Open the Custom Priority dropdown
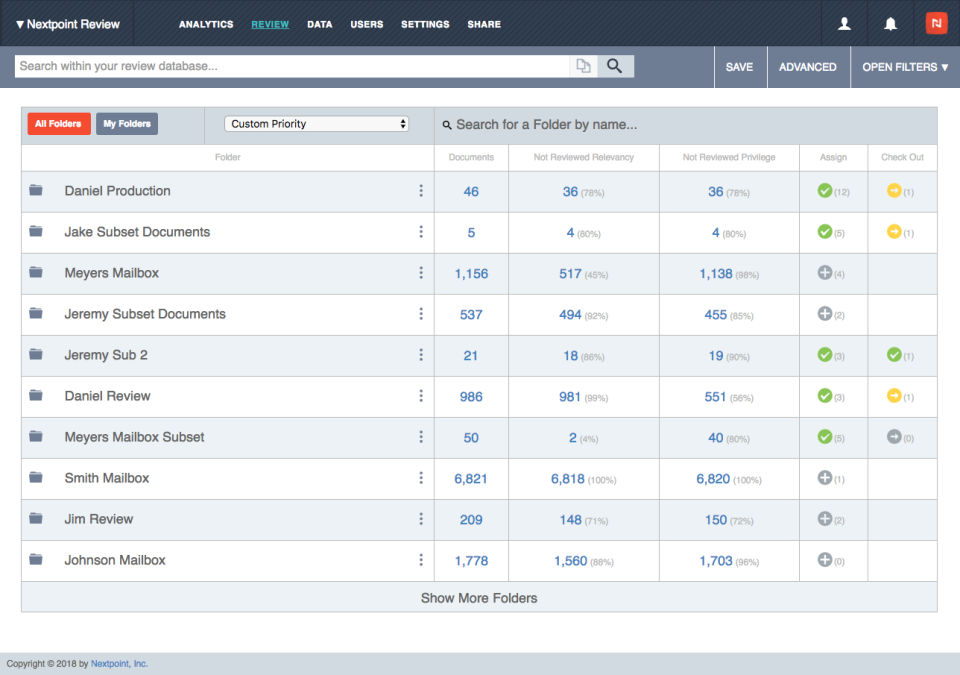 pos(317,124)
